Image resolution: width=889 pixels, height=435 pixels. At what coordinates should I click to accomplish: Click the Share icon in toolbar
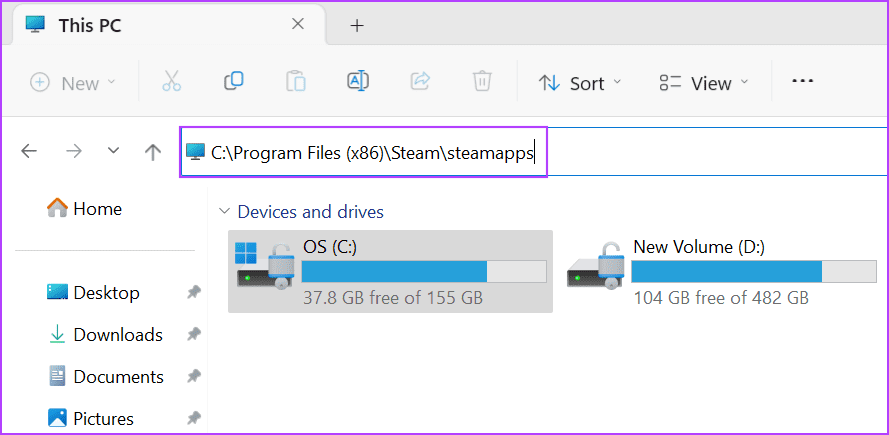tap(420, 81)
